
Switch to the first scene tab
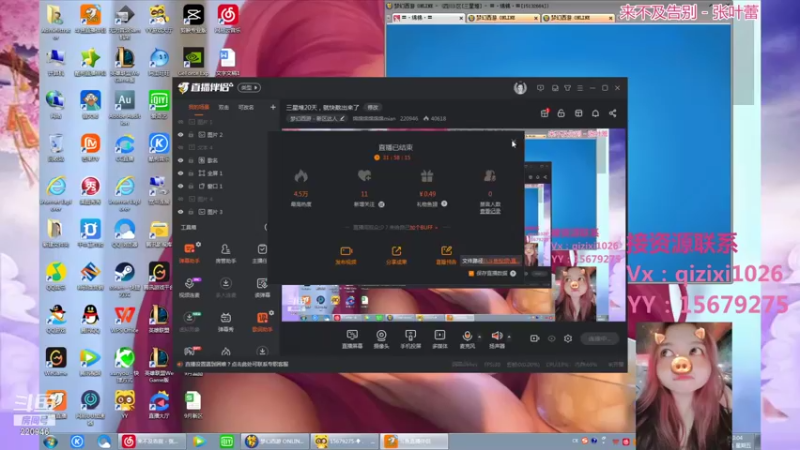click(199, 107)
